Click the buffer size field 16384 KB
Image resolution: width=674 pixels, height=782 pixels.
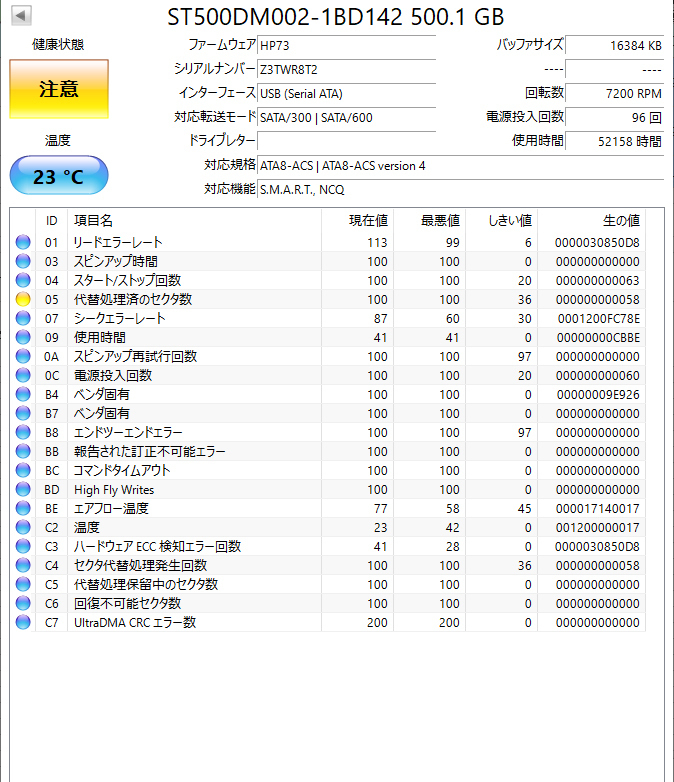pyautogui.click(x=615, y=45)
